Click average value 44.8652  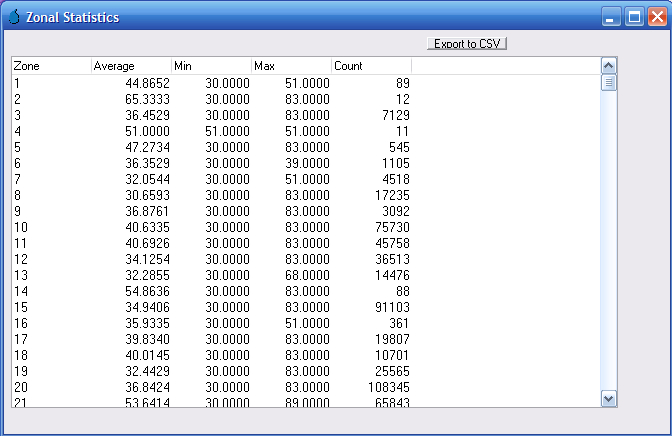click(x=147, y=83)
